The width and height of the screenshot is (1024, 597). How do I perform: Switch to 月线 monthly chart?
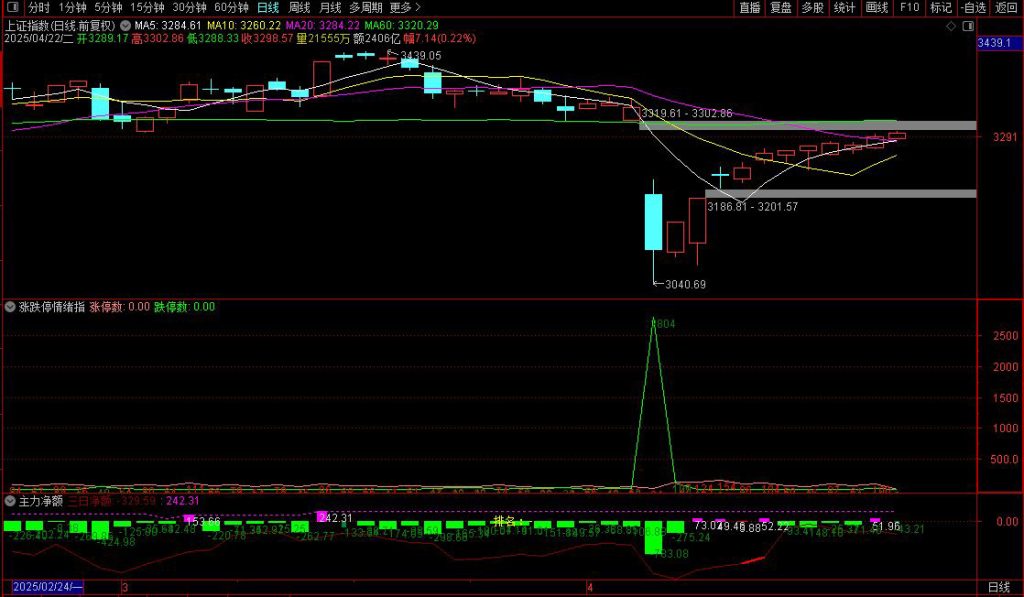click(330, 7)
